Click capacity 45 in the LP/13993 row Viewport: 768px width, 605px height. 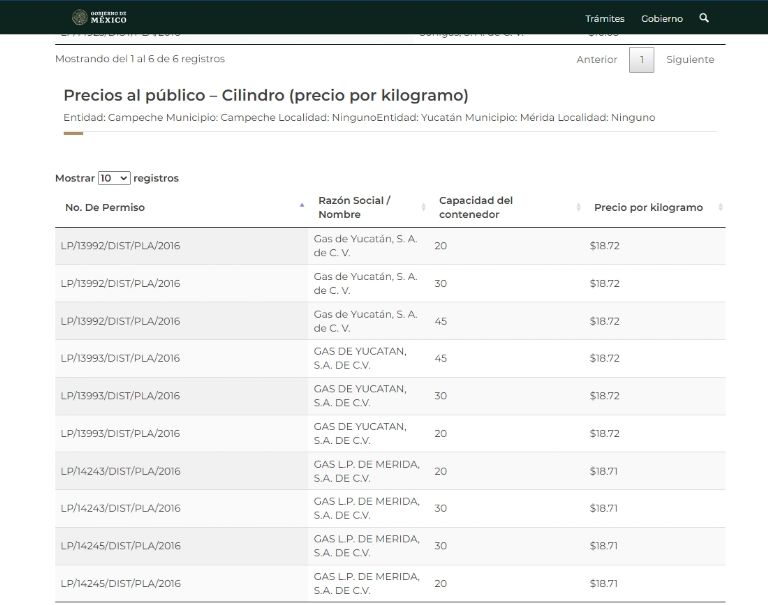pyautogui.click(x=440, y=358)
